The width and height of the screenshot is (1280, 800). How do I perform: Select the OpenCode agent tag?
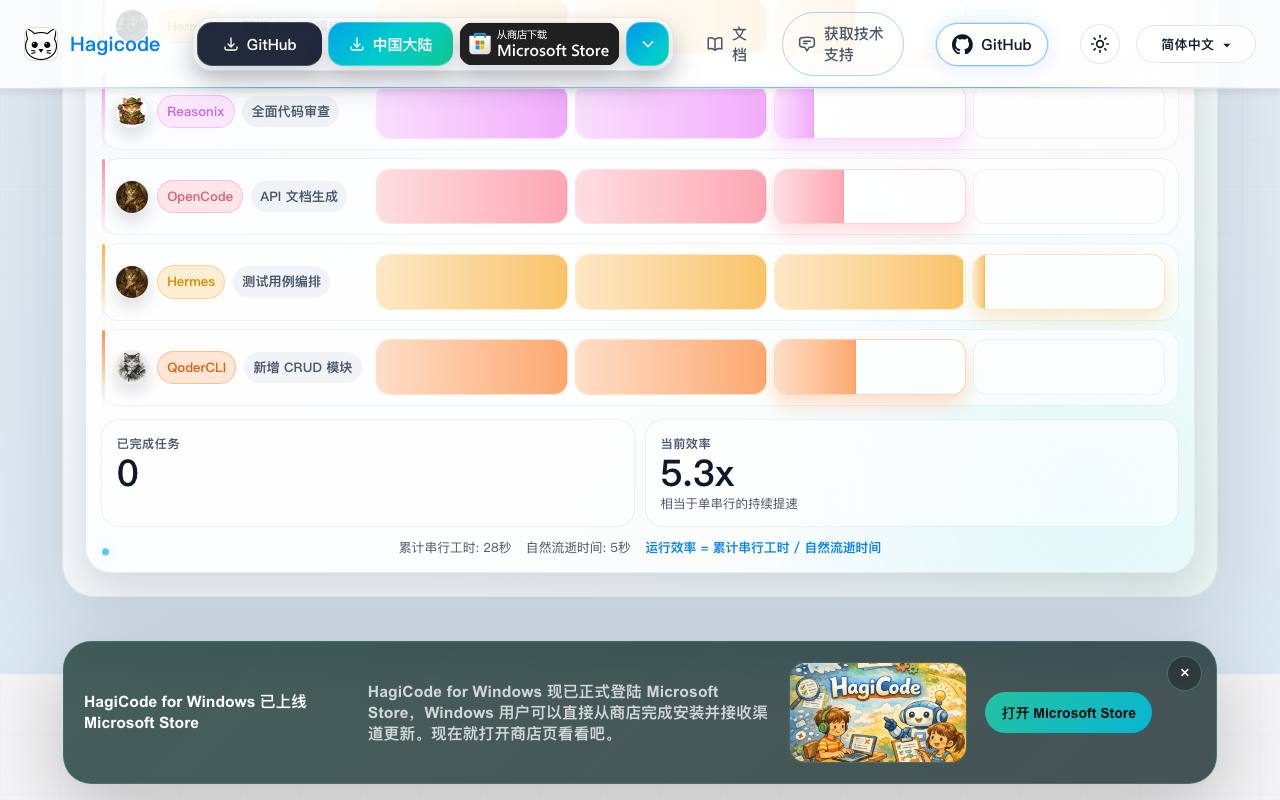(x=200, y=196)
